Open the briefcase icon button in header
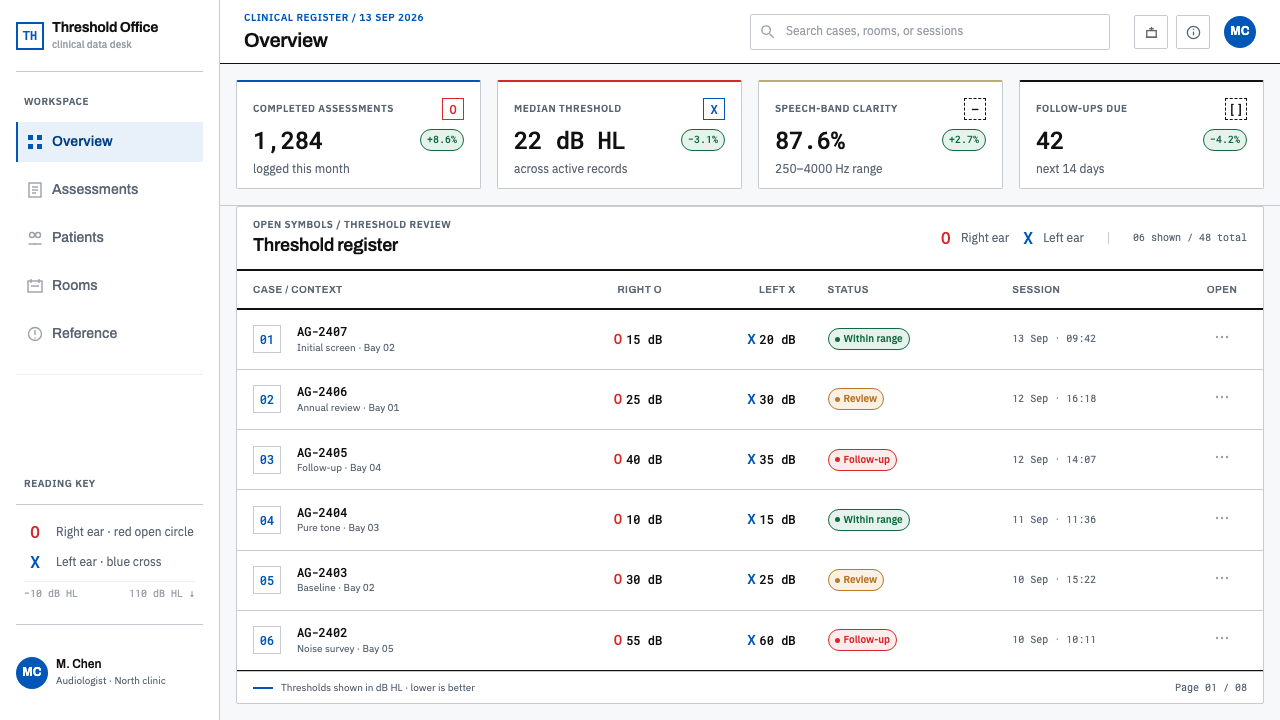This screenshot has height=720, width=1280. [1151, 32]
